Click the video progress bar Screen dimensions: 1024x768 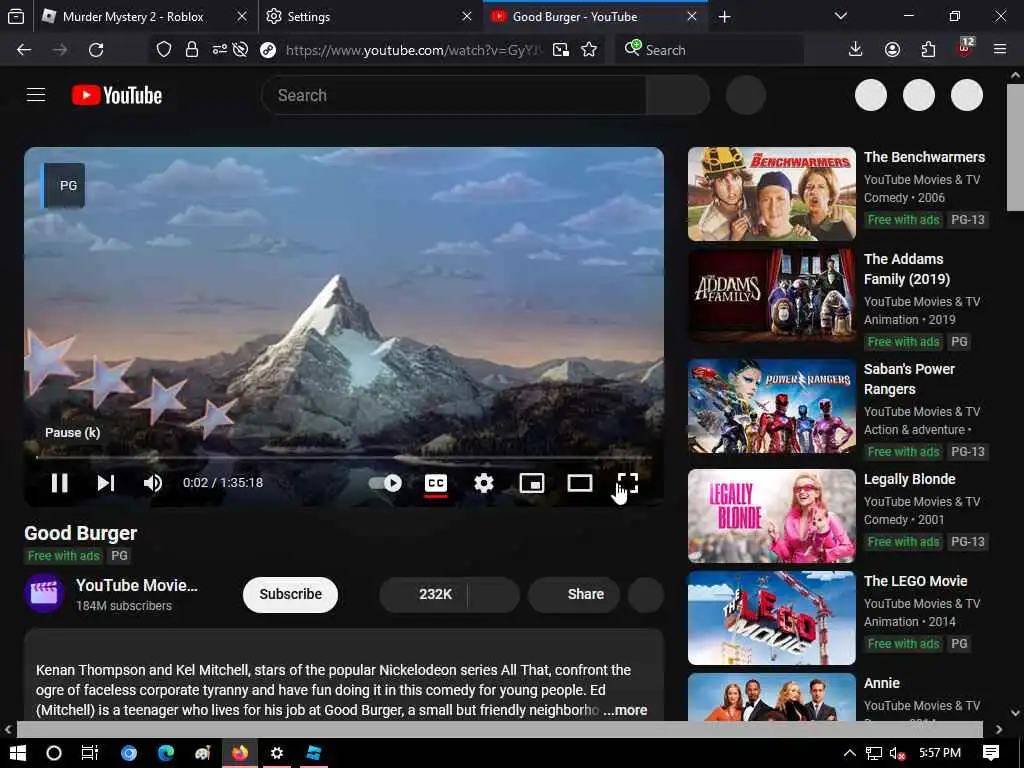344,458
